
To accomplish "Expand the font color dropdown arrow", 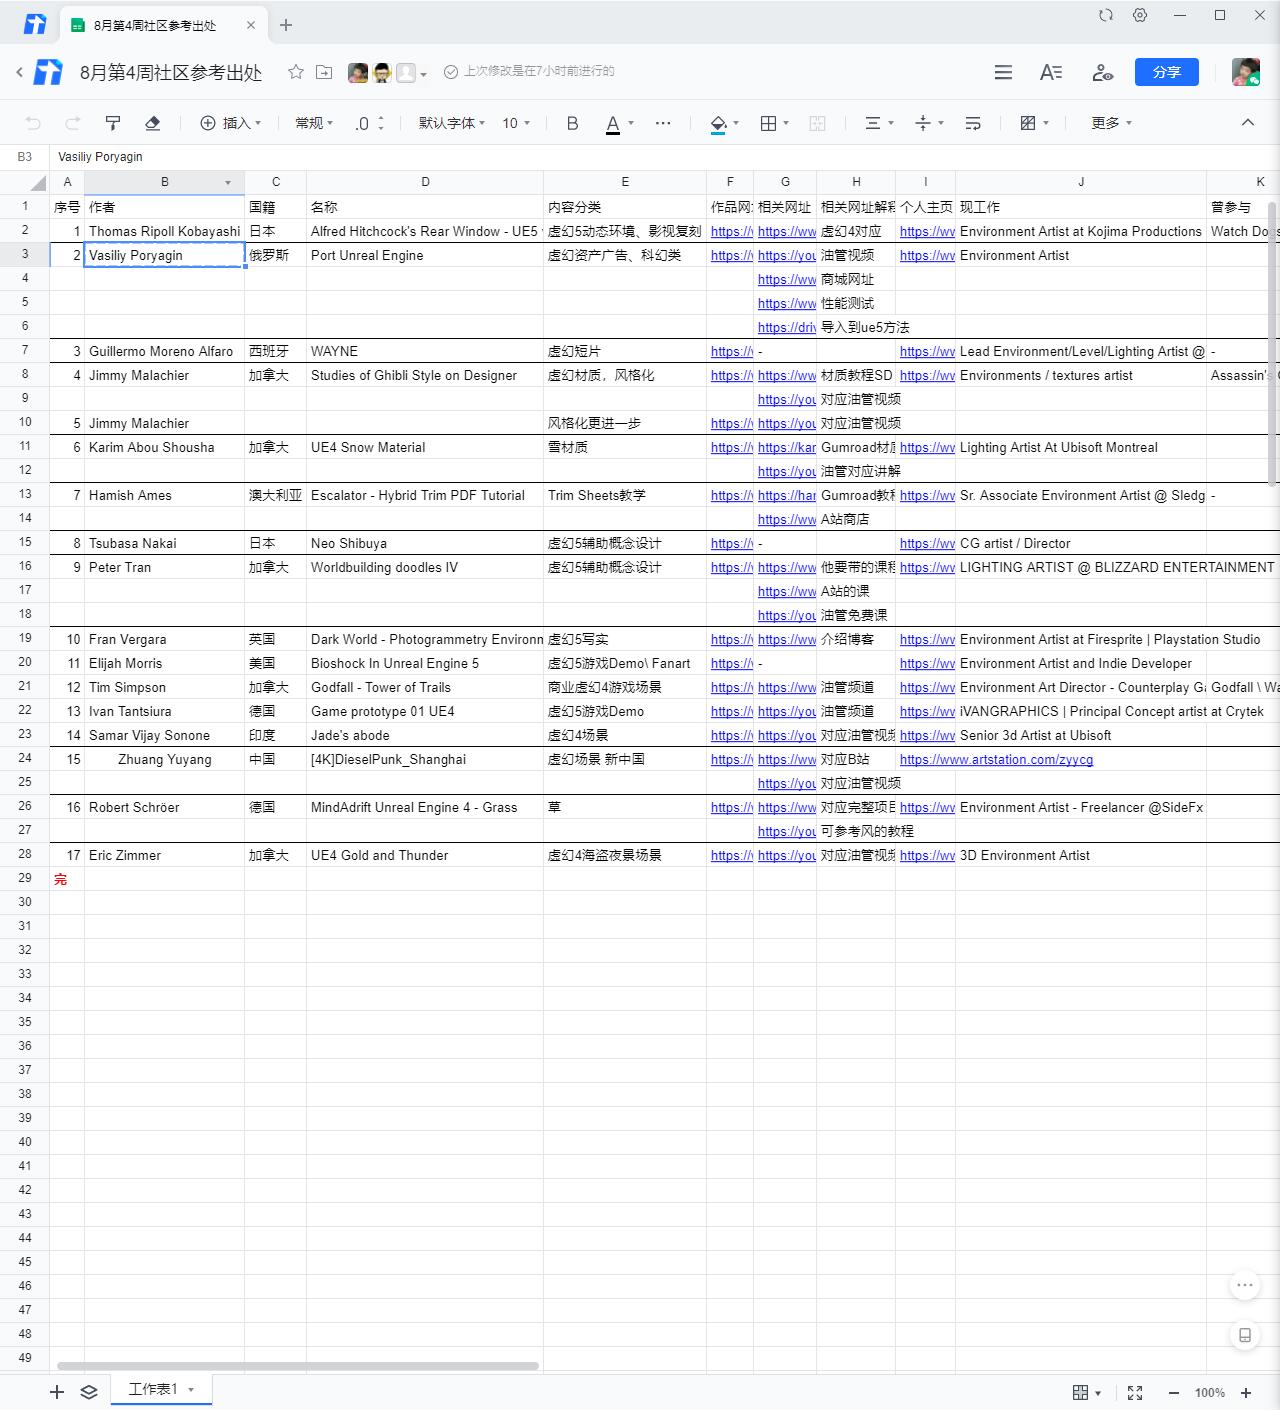I will (631, 123).
